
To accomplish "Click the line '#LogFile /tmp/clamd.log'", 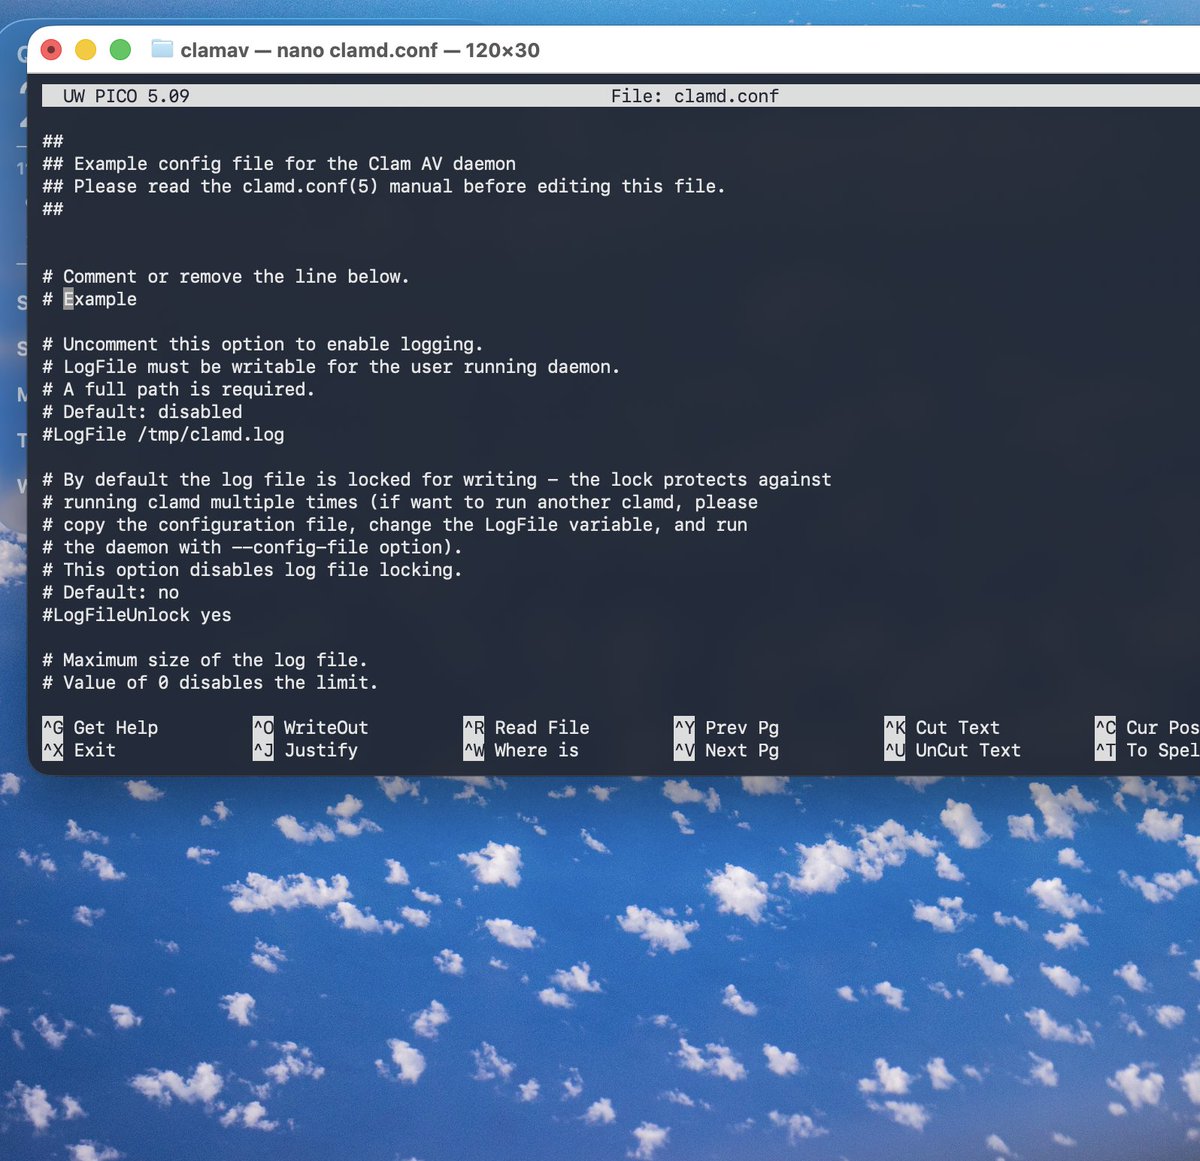I will (x=163, y=435).
